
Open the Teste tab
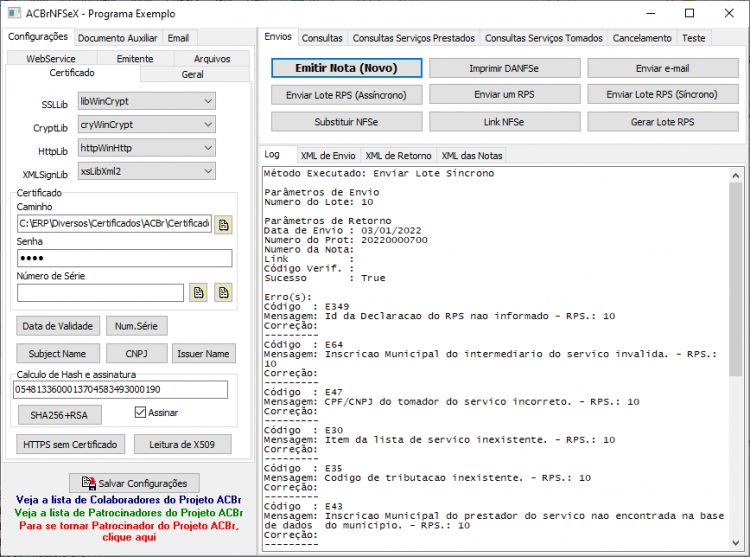click(694, 38)
